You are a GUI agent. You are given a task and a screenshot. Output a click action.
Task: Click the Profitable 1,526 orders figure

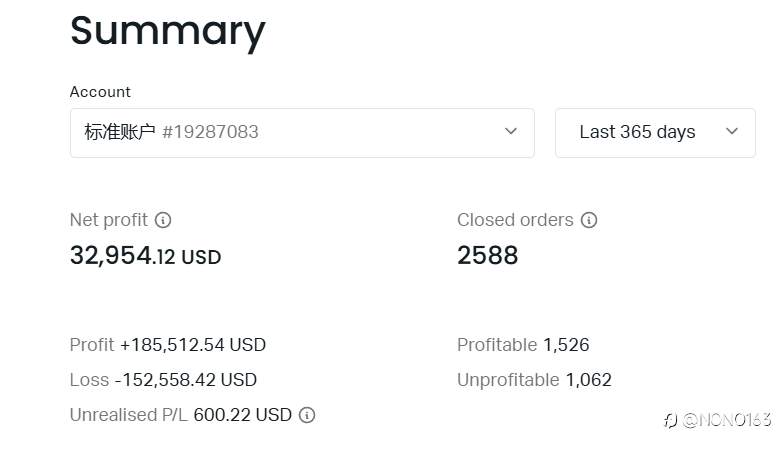(x=566, y=345)
